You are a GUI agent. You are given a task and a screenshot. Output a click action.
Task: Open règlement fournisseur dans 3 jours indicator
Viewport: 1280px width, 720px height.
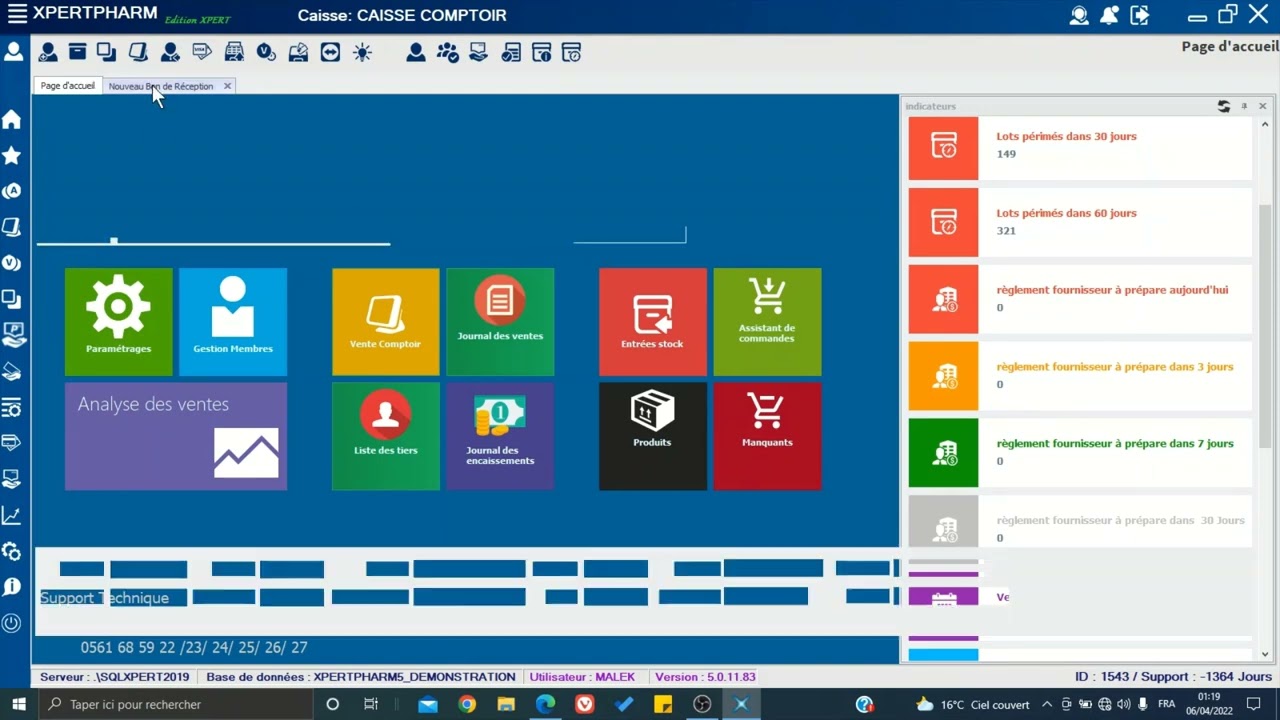point(1080,376)
